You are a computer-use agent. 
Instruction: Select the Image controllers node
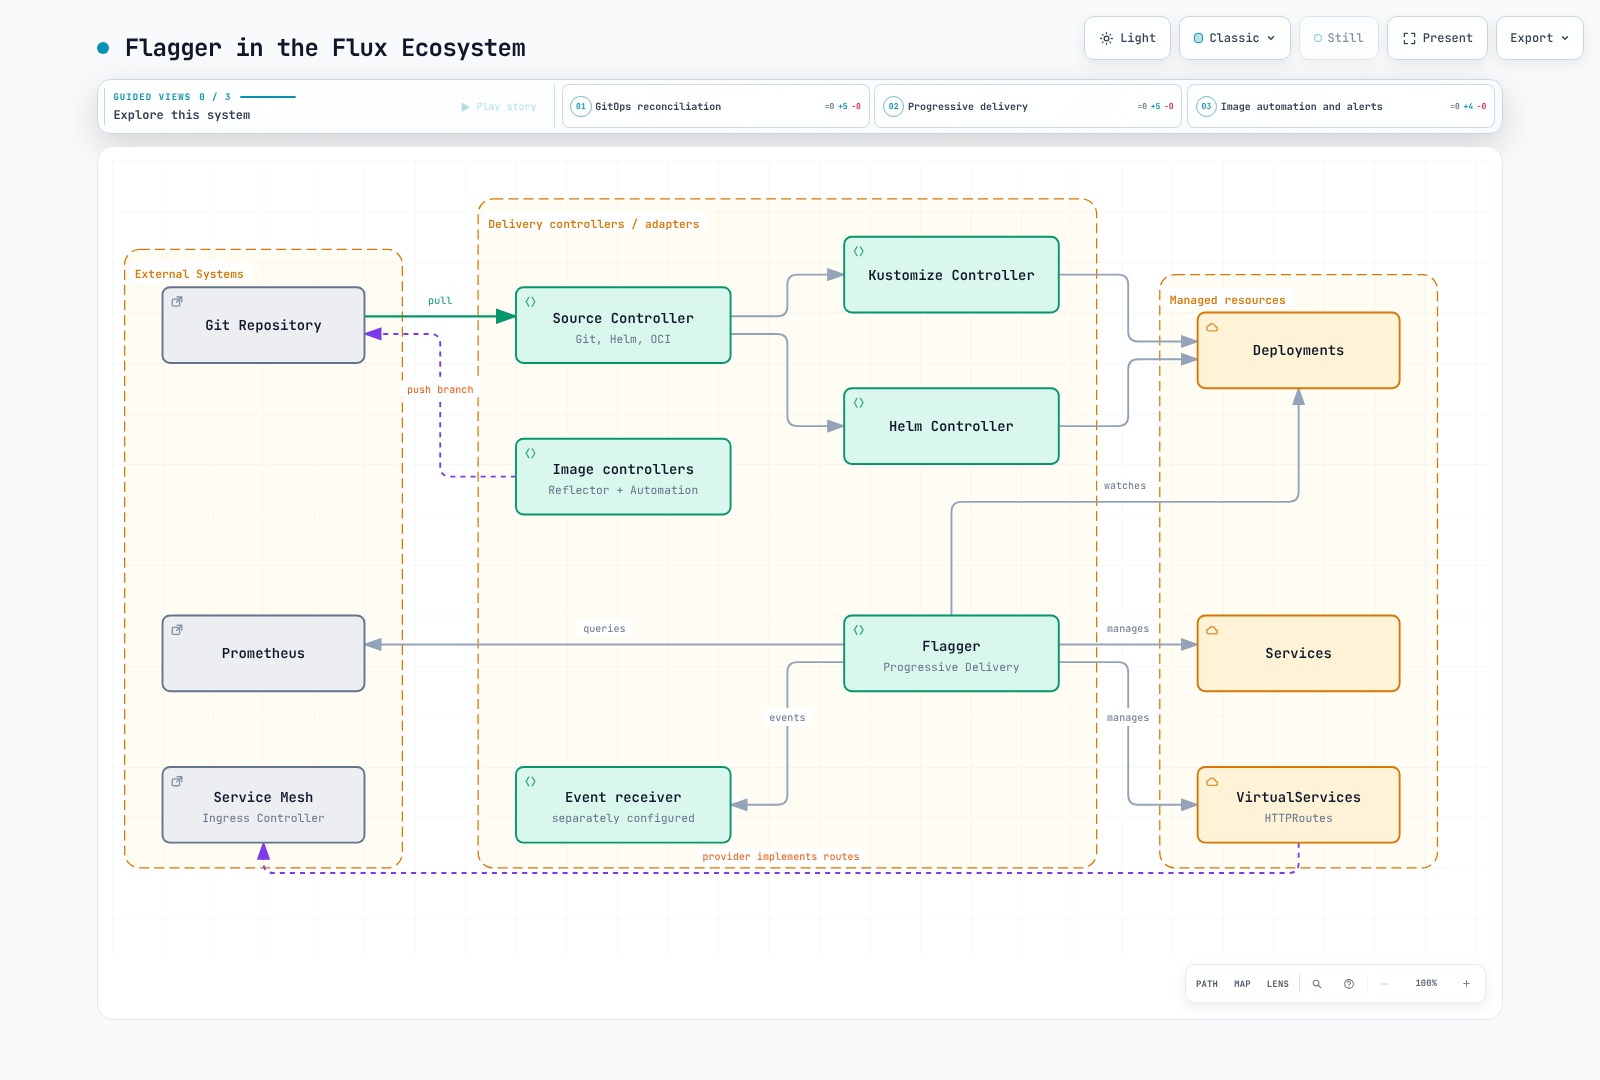pos(623,477)
